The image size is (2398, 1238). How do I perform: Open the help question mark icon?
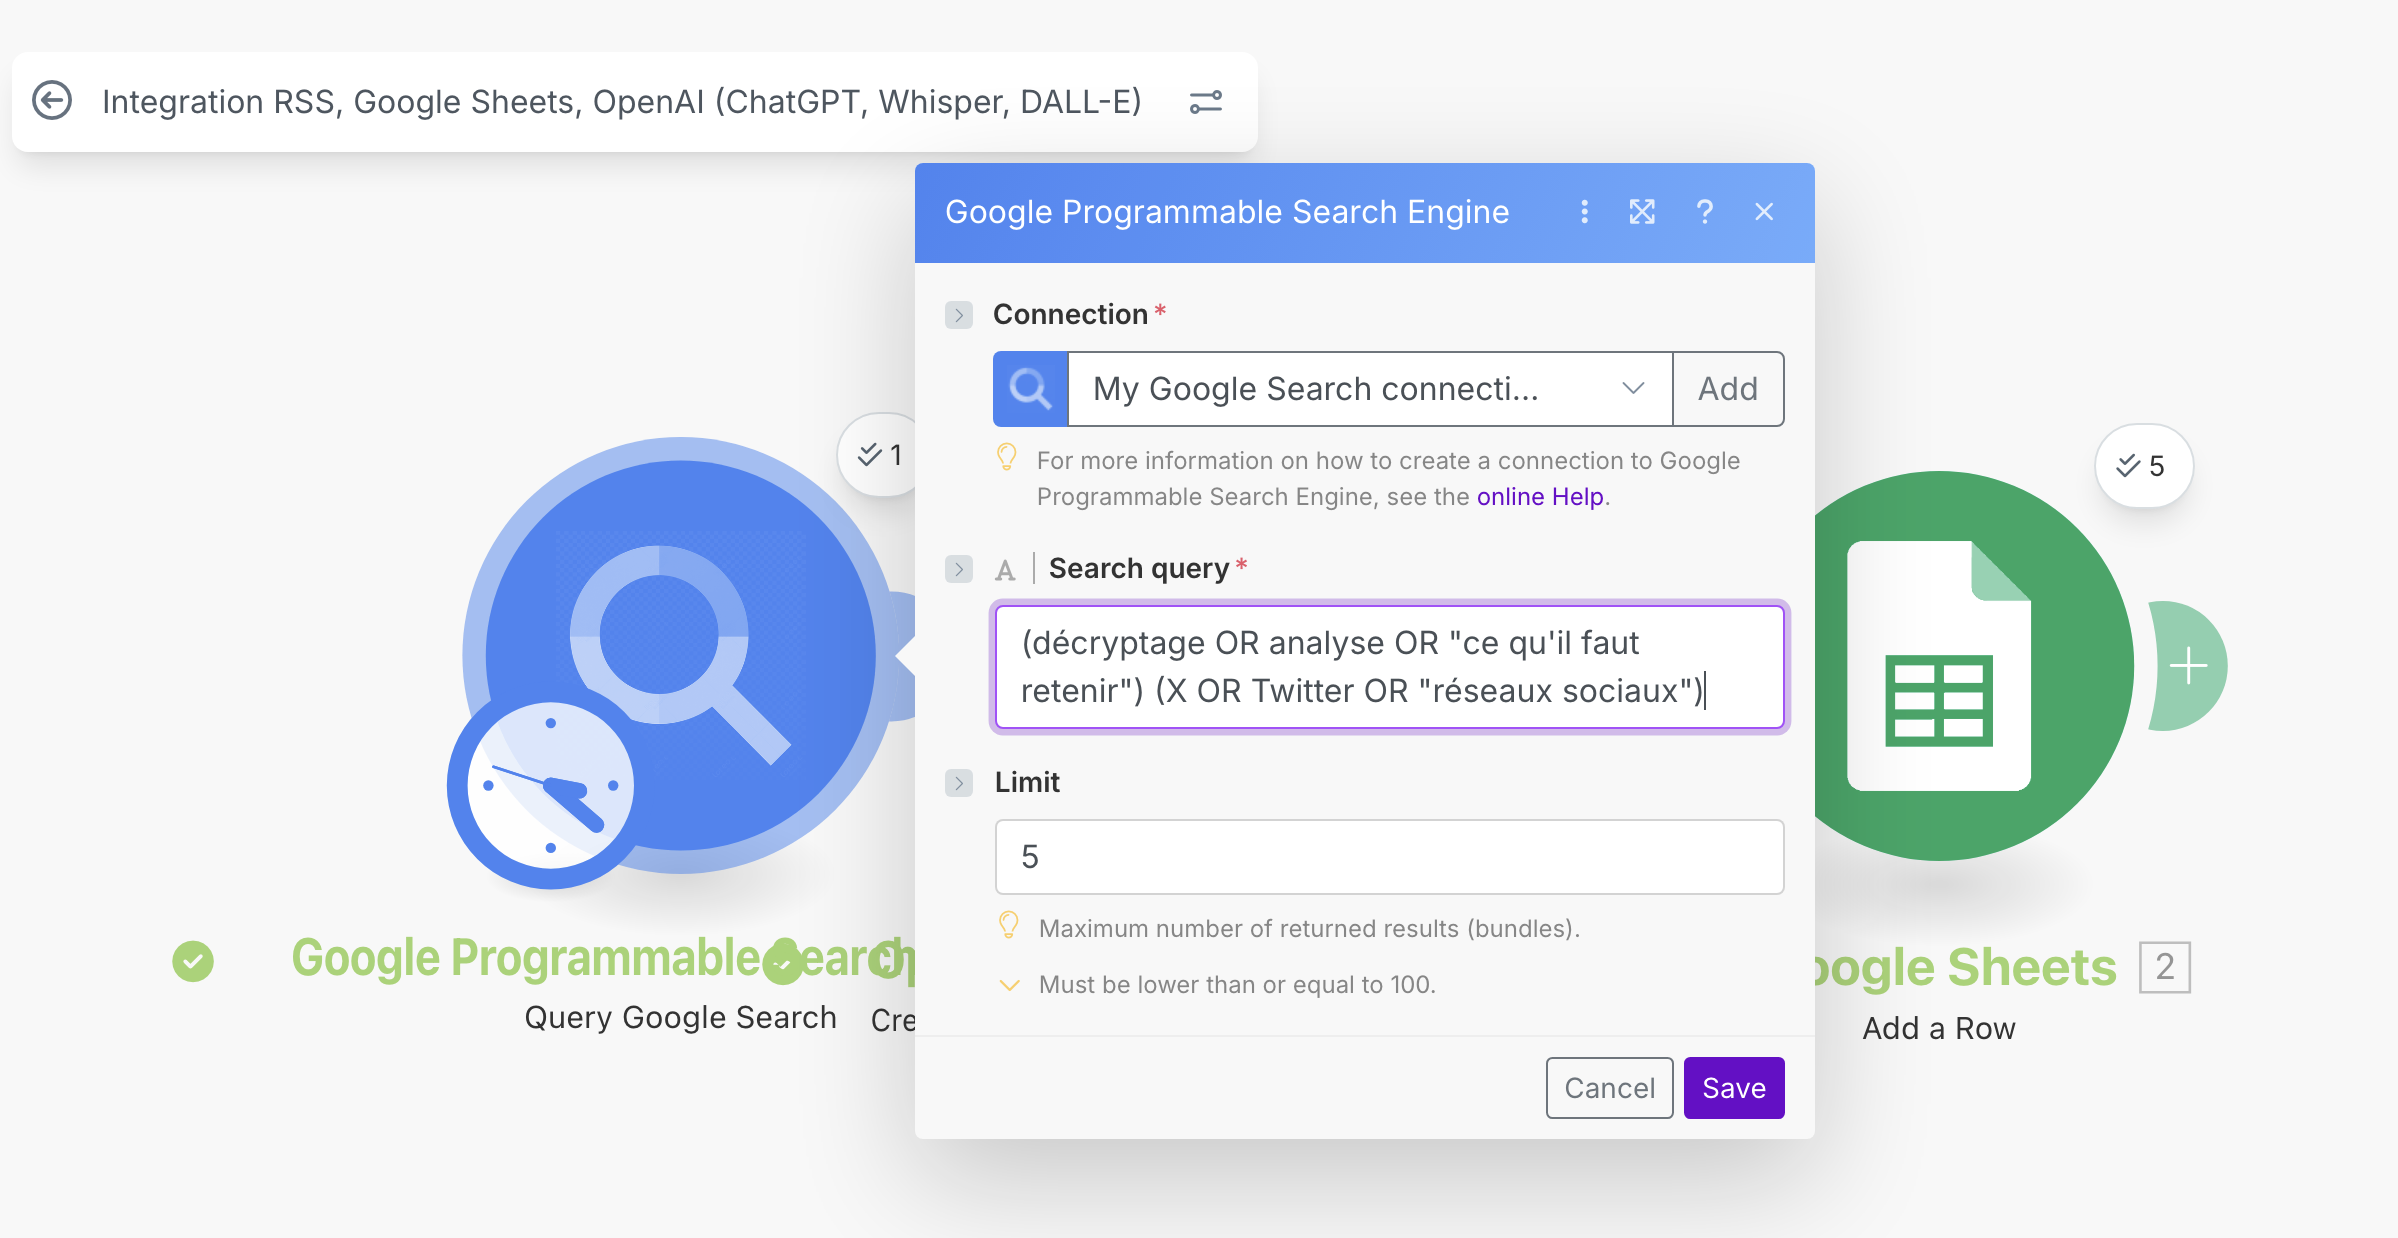1704,212
